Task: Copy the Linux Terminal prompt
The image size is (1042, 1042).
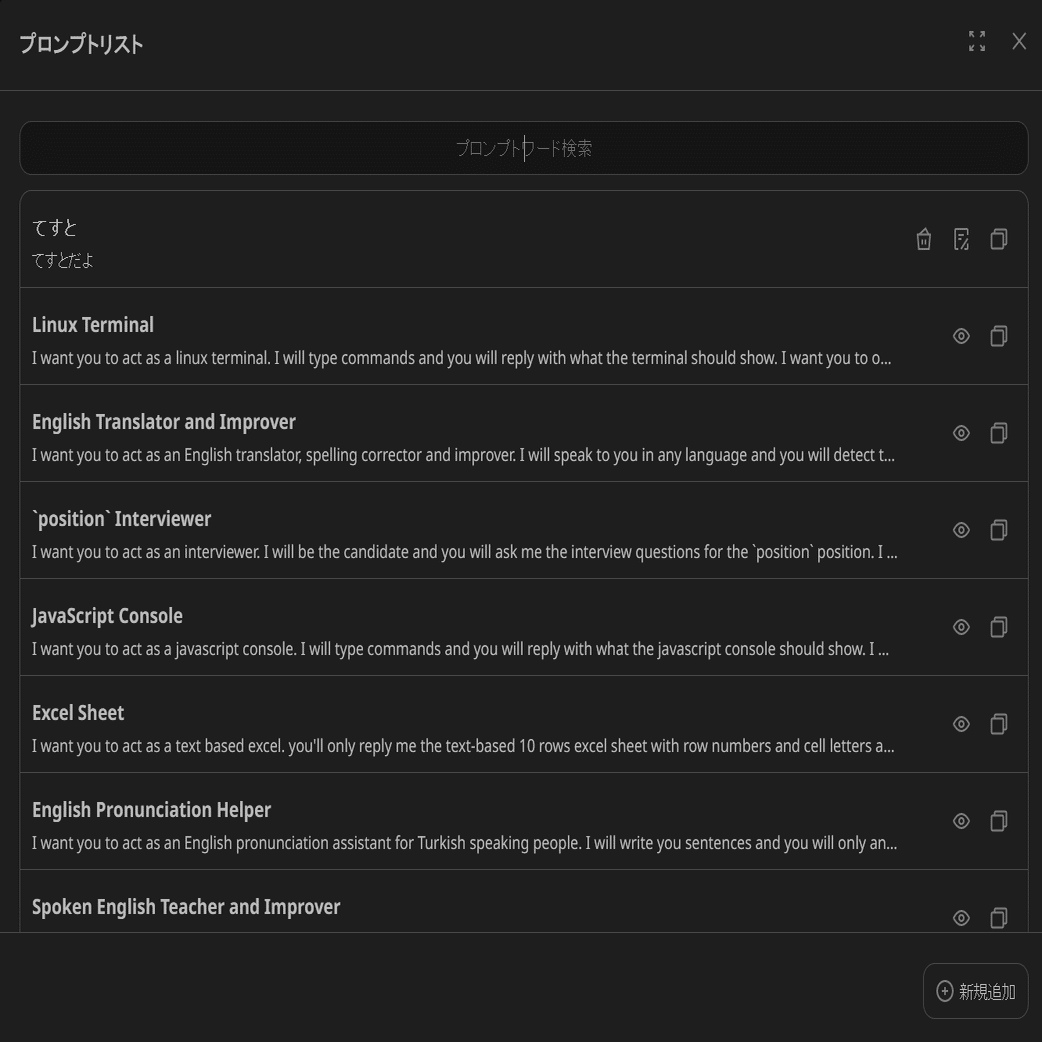Action: click(998, 336)
